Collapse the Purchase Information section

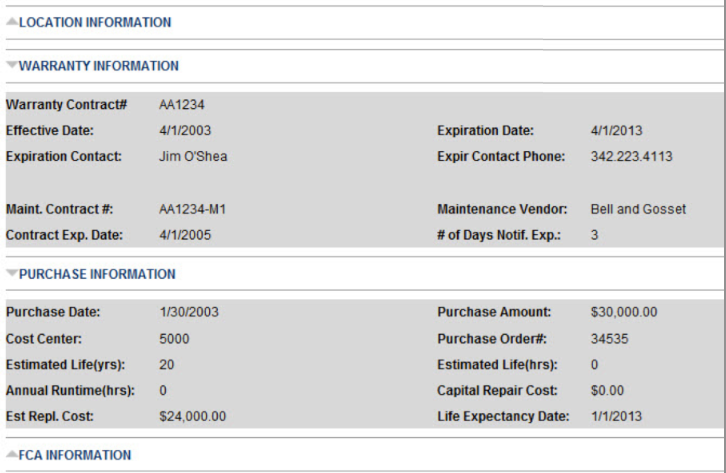point(96,274)
